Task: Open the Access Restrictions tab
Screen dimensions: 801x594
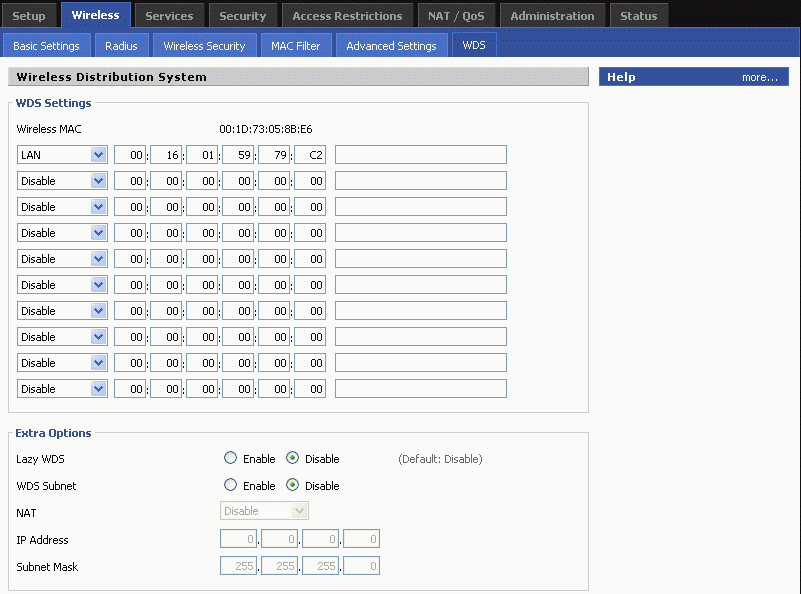Action: click(347, 16)
